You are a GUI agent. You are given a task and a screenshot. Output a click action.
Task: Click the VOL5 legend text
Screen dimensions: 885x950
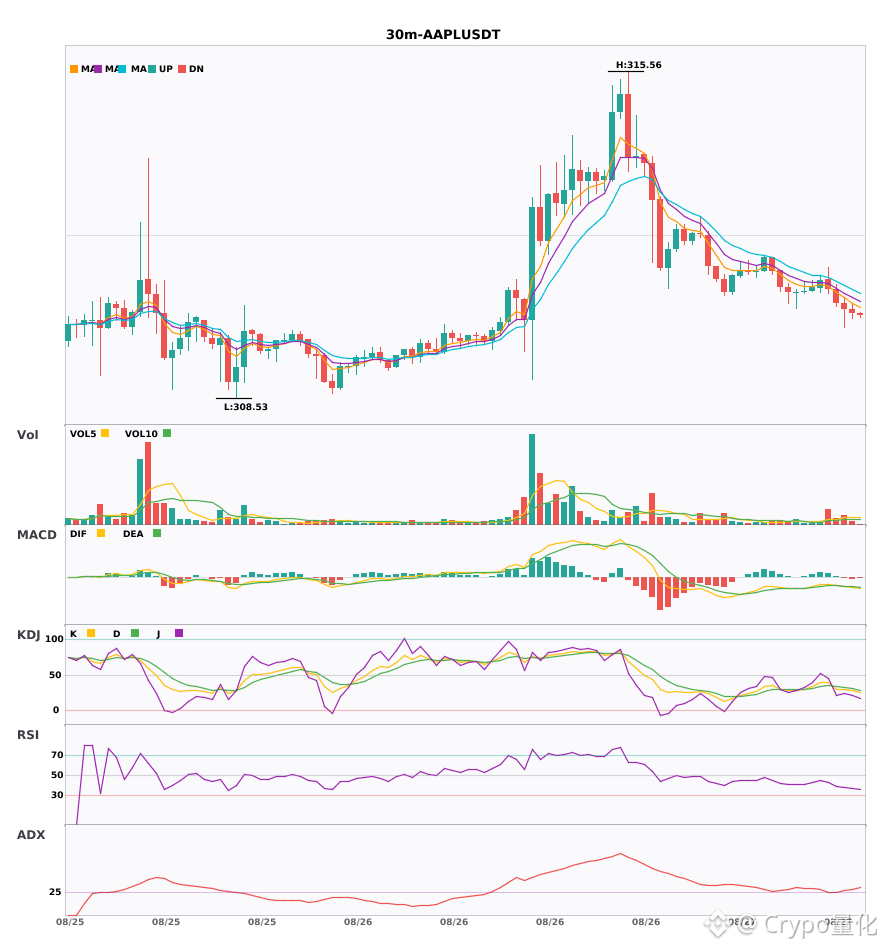click(83, 434)
